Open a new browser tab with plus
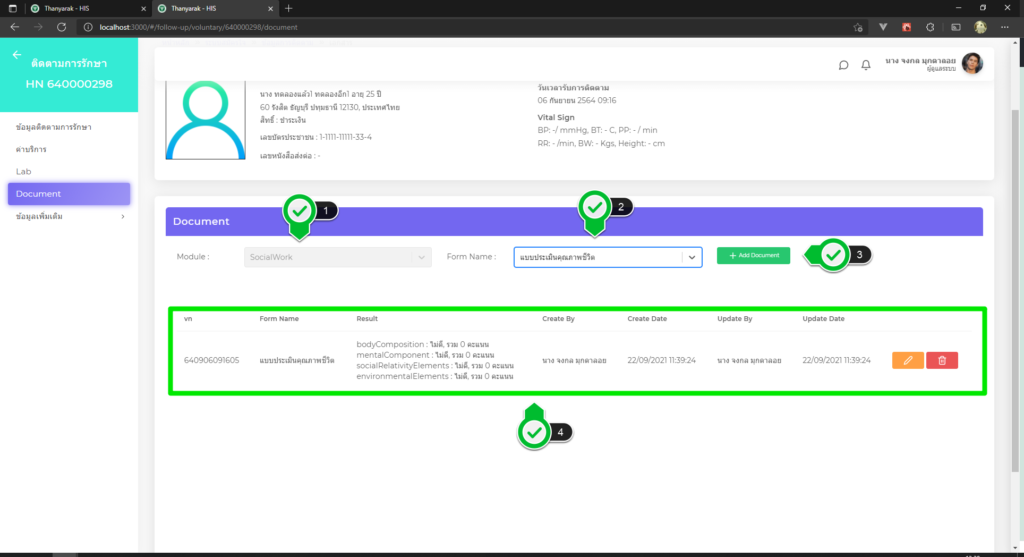Image resolution: width=1024 pixels, height=557 pixels. pos(289,8)
